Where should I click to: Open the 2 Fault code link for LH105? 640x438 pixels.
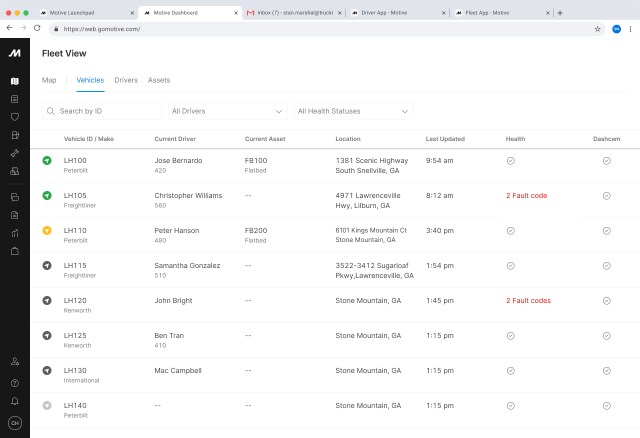point(526,195)
